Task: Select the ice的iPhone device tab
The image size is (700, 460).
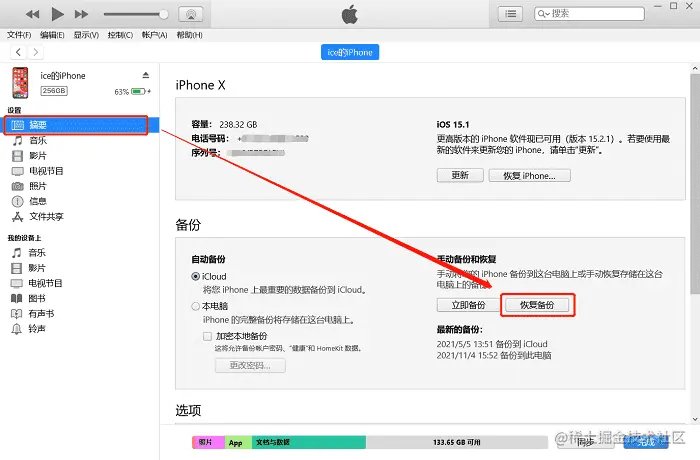Action: pos(350,52)
